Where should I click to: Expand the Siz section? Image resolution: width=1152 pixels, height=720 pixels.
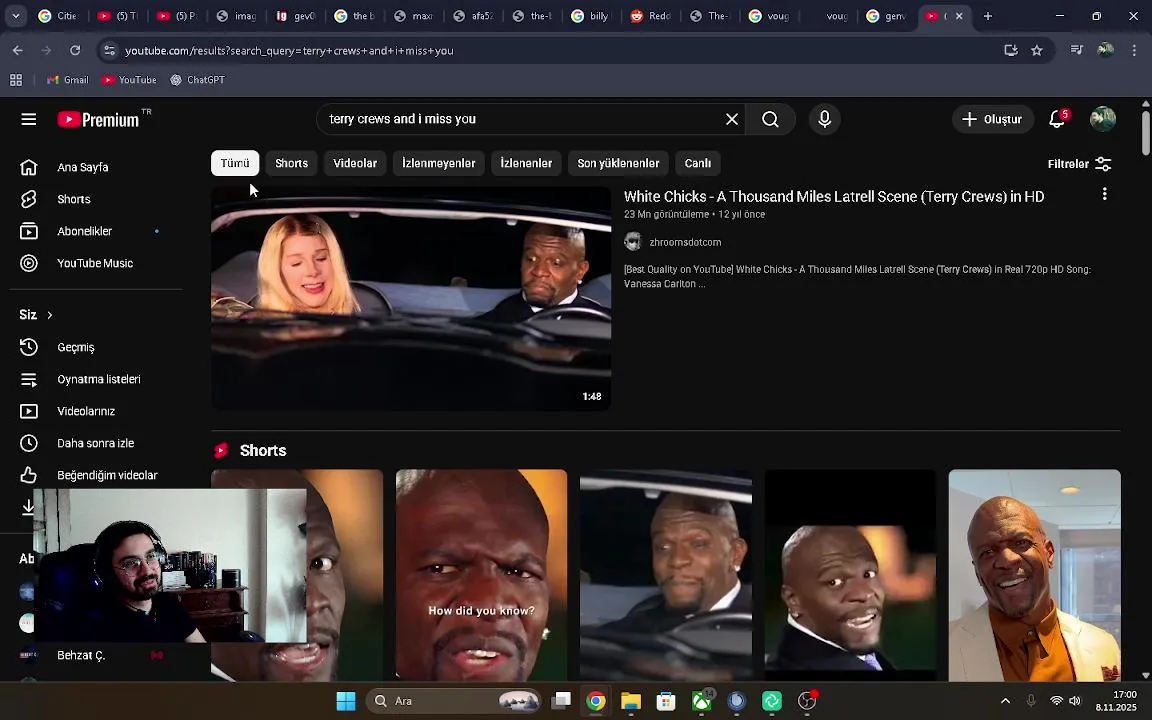coord(36,314)
